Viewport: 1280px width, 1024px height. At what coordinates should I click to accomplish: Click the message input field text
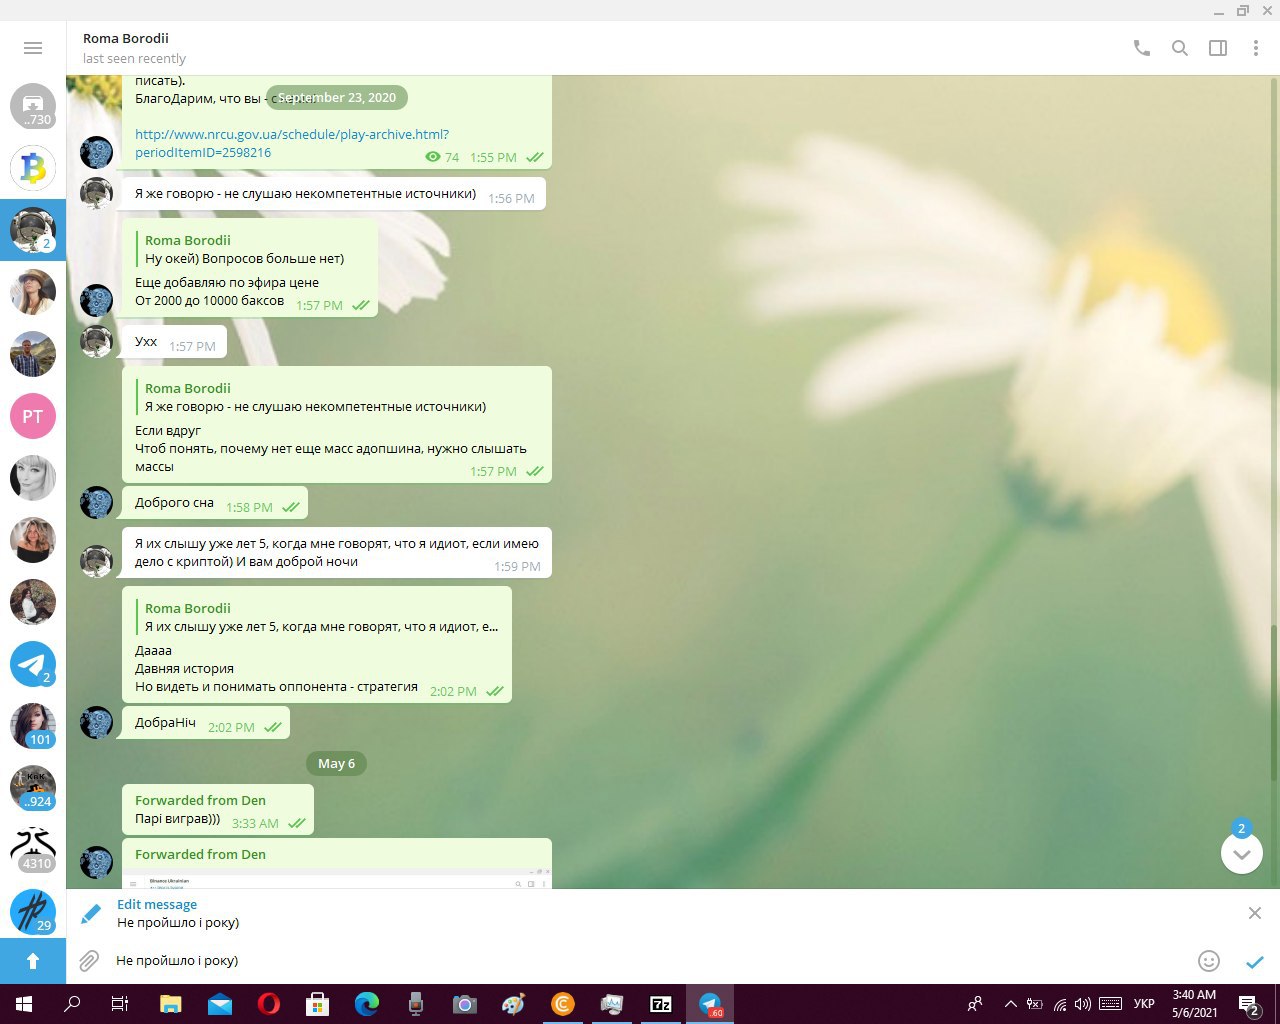[x=177, y=960]
